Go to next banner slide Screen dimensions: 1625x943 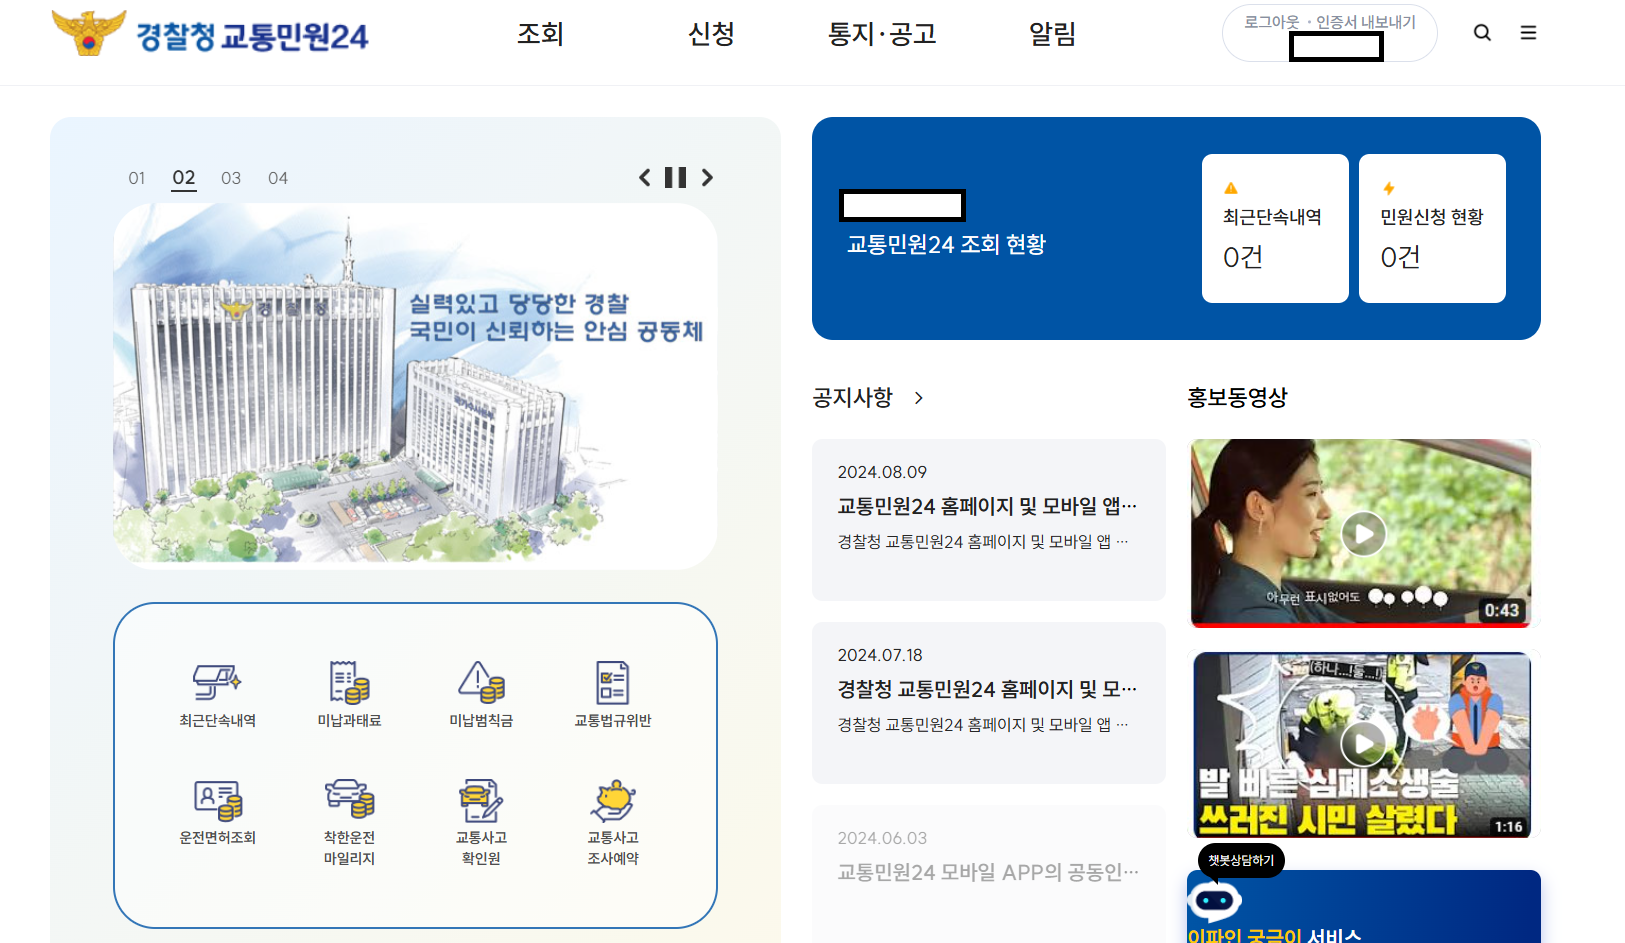pyautogui.click(x=707, y=178)
